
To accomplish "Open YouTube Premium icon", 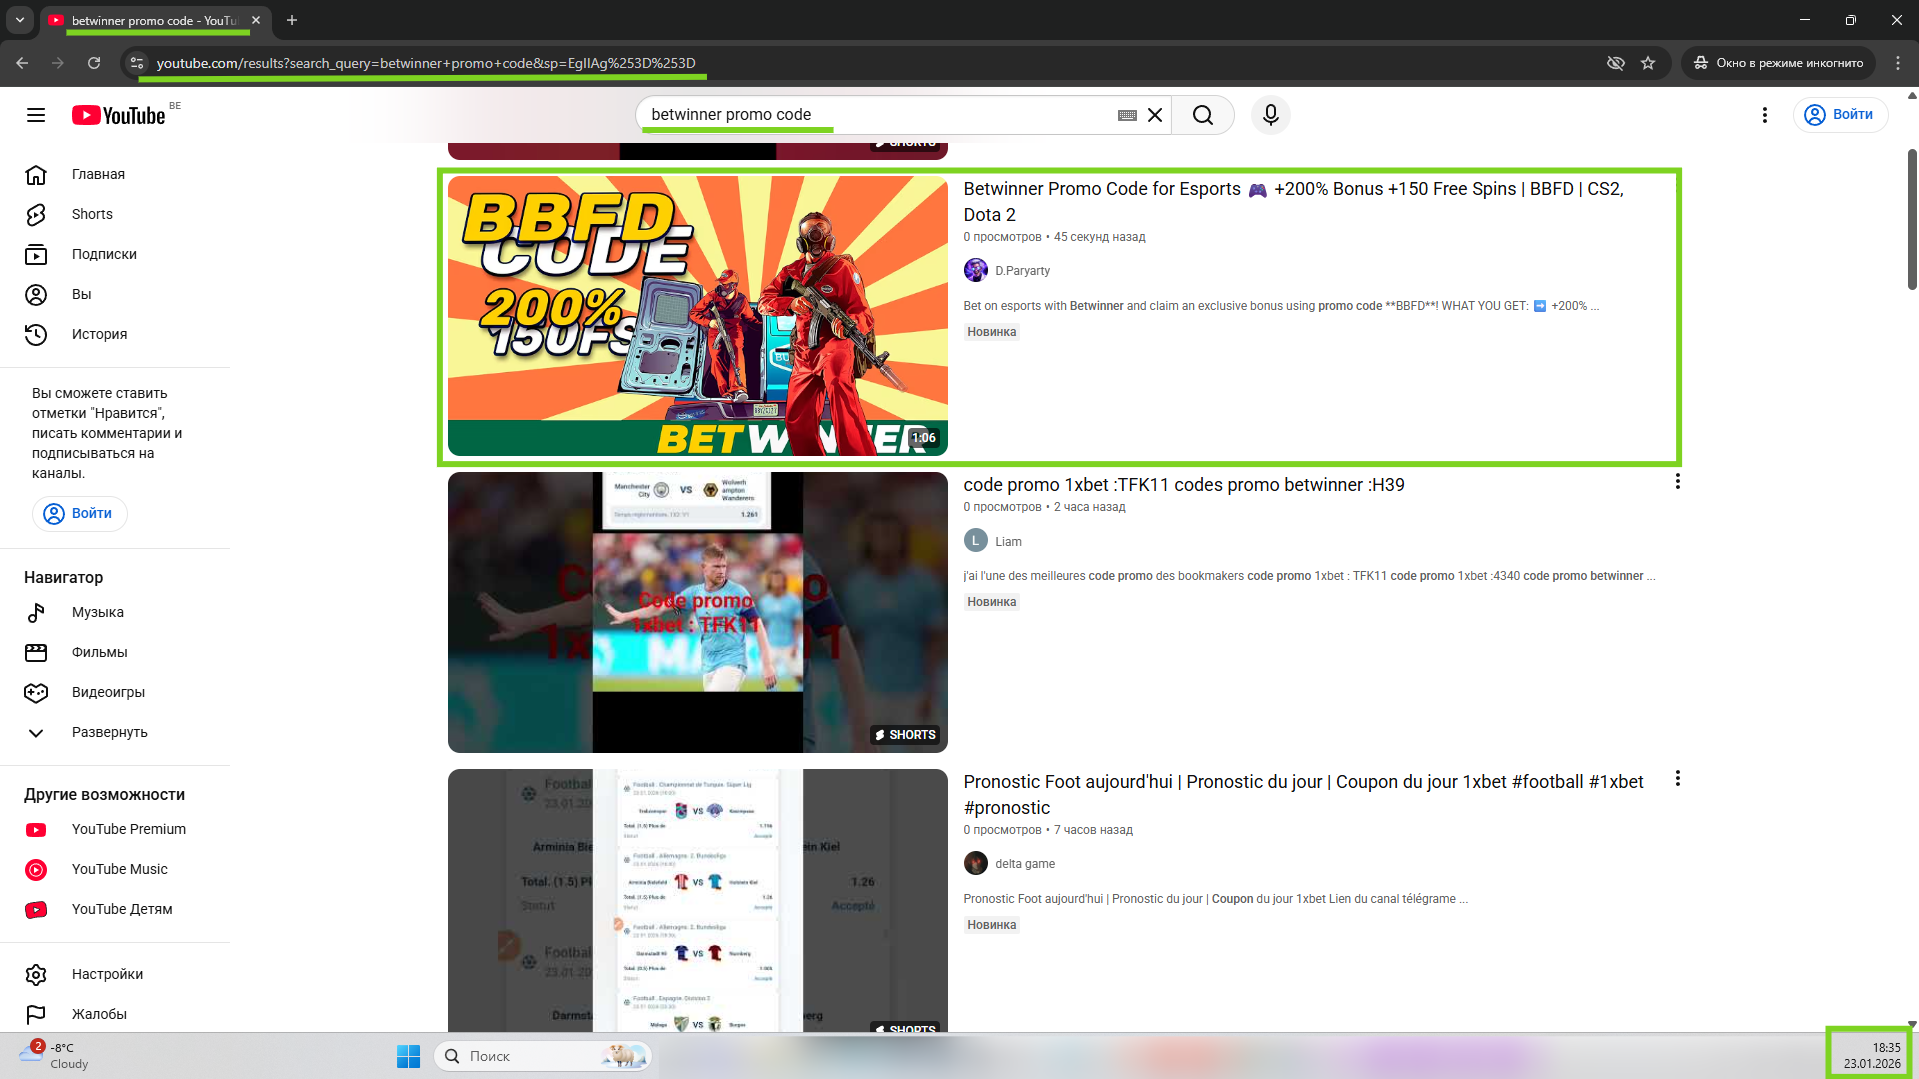I will [36, 830].
